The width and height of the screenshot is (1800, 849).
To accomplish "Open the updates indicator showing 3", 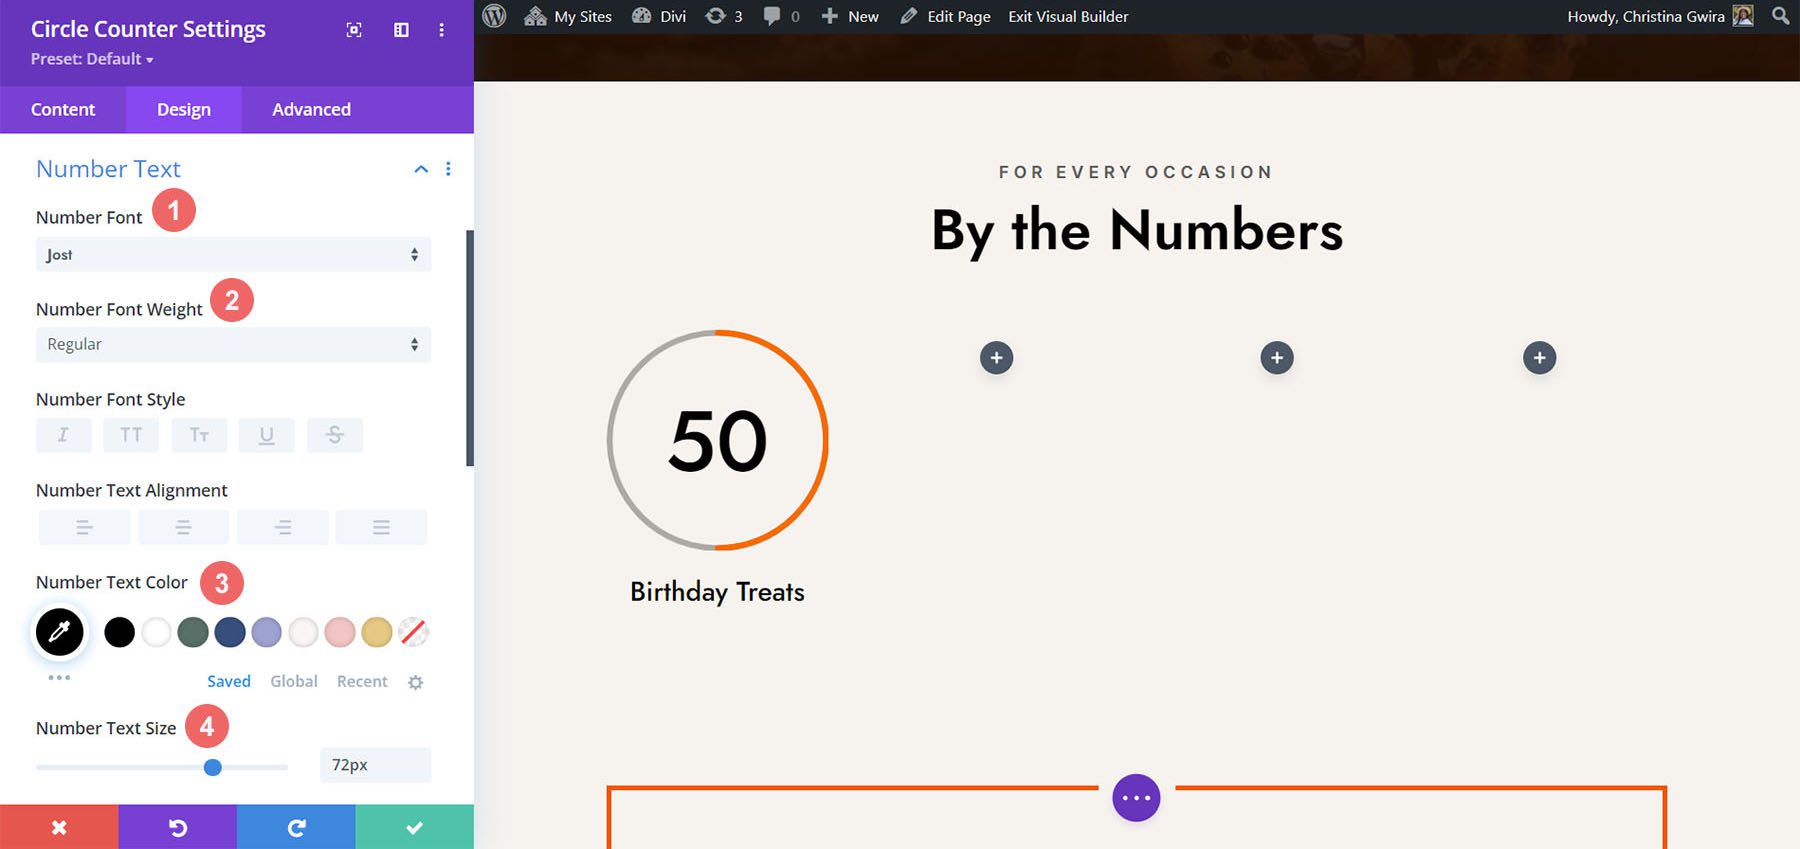I will click(x=724, y=16).
